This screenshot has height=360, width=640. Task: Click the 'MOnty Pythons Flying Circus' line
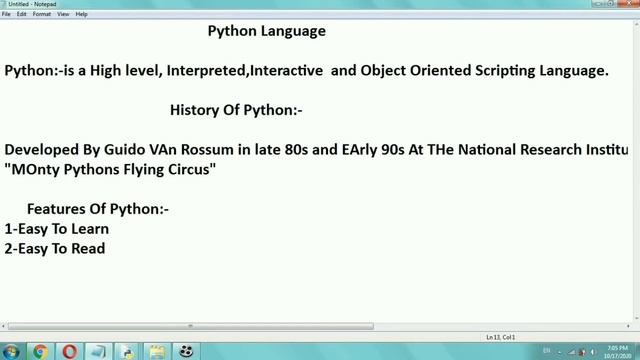pyautogui.click(x=110, y=169)
